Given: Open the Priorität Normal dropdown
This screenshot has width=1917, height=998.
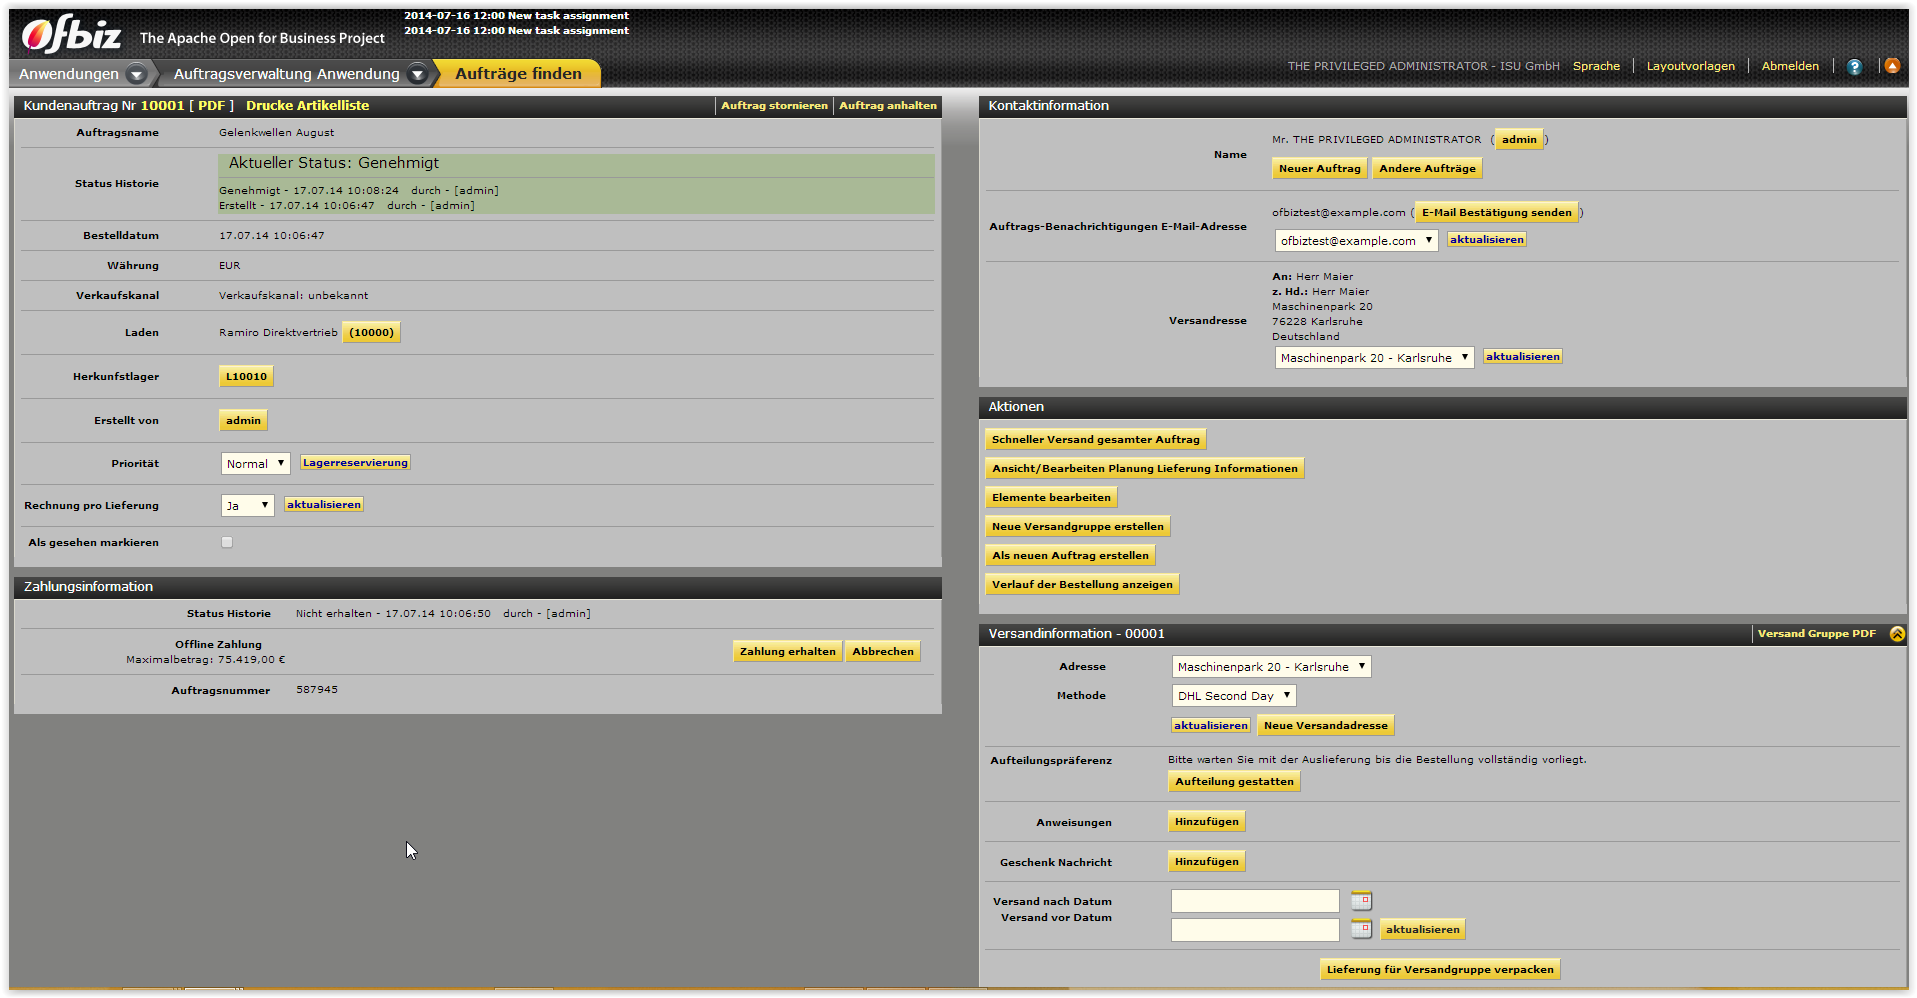Looking at the screenshot, I should (255, 464).
